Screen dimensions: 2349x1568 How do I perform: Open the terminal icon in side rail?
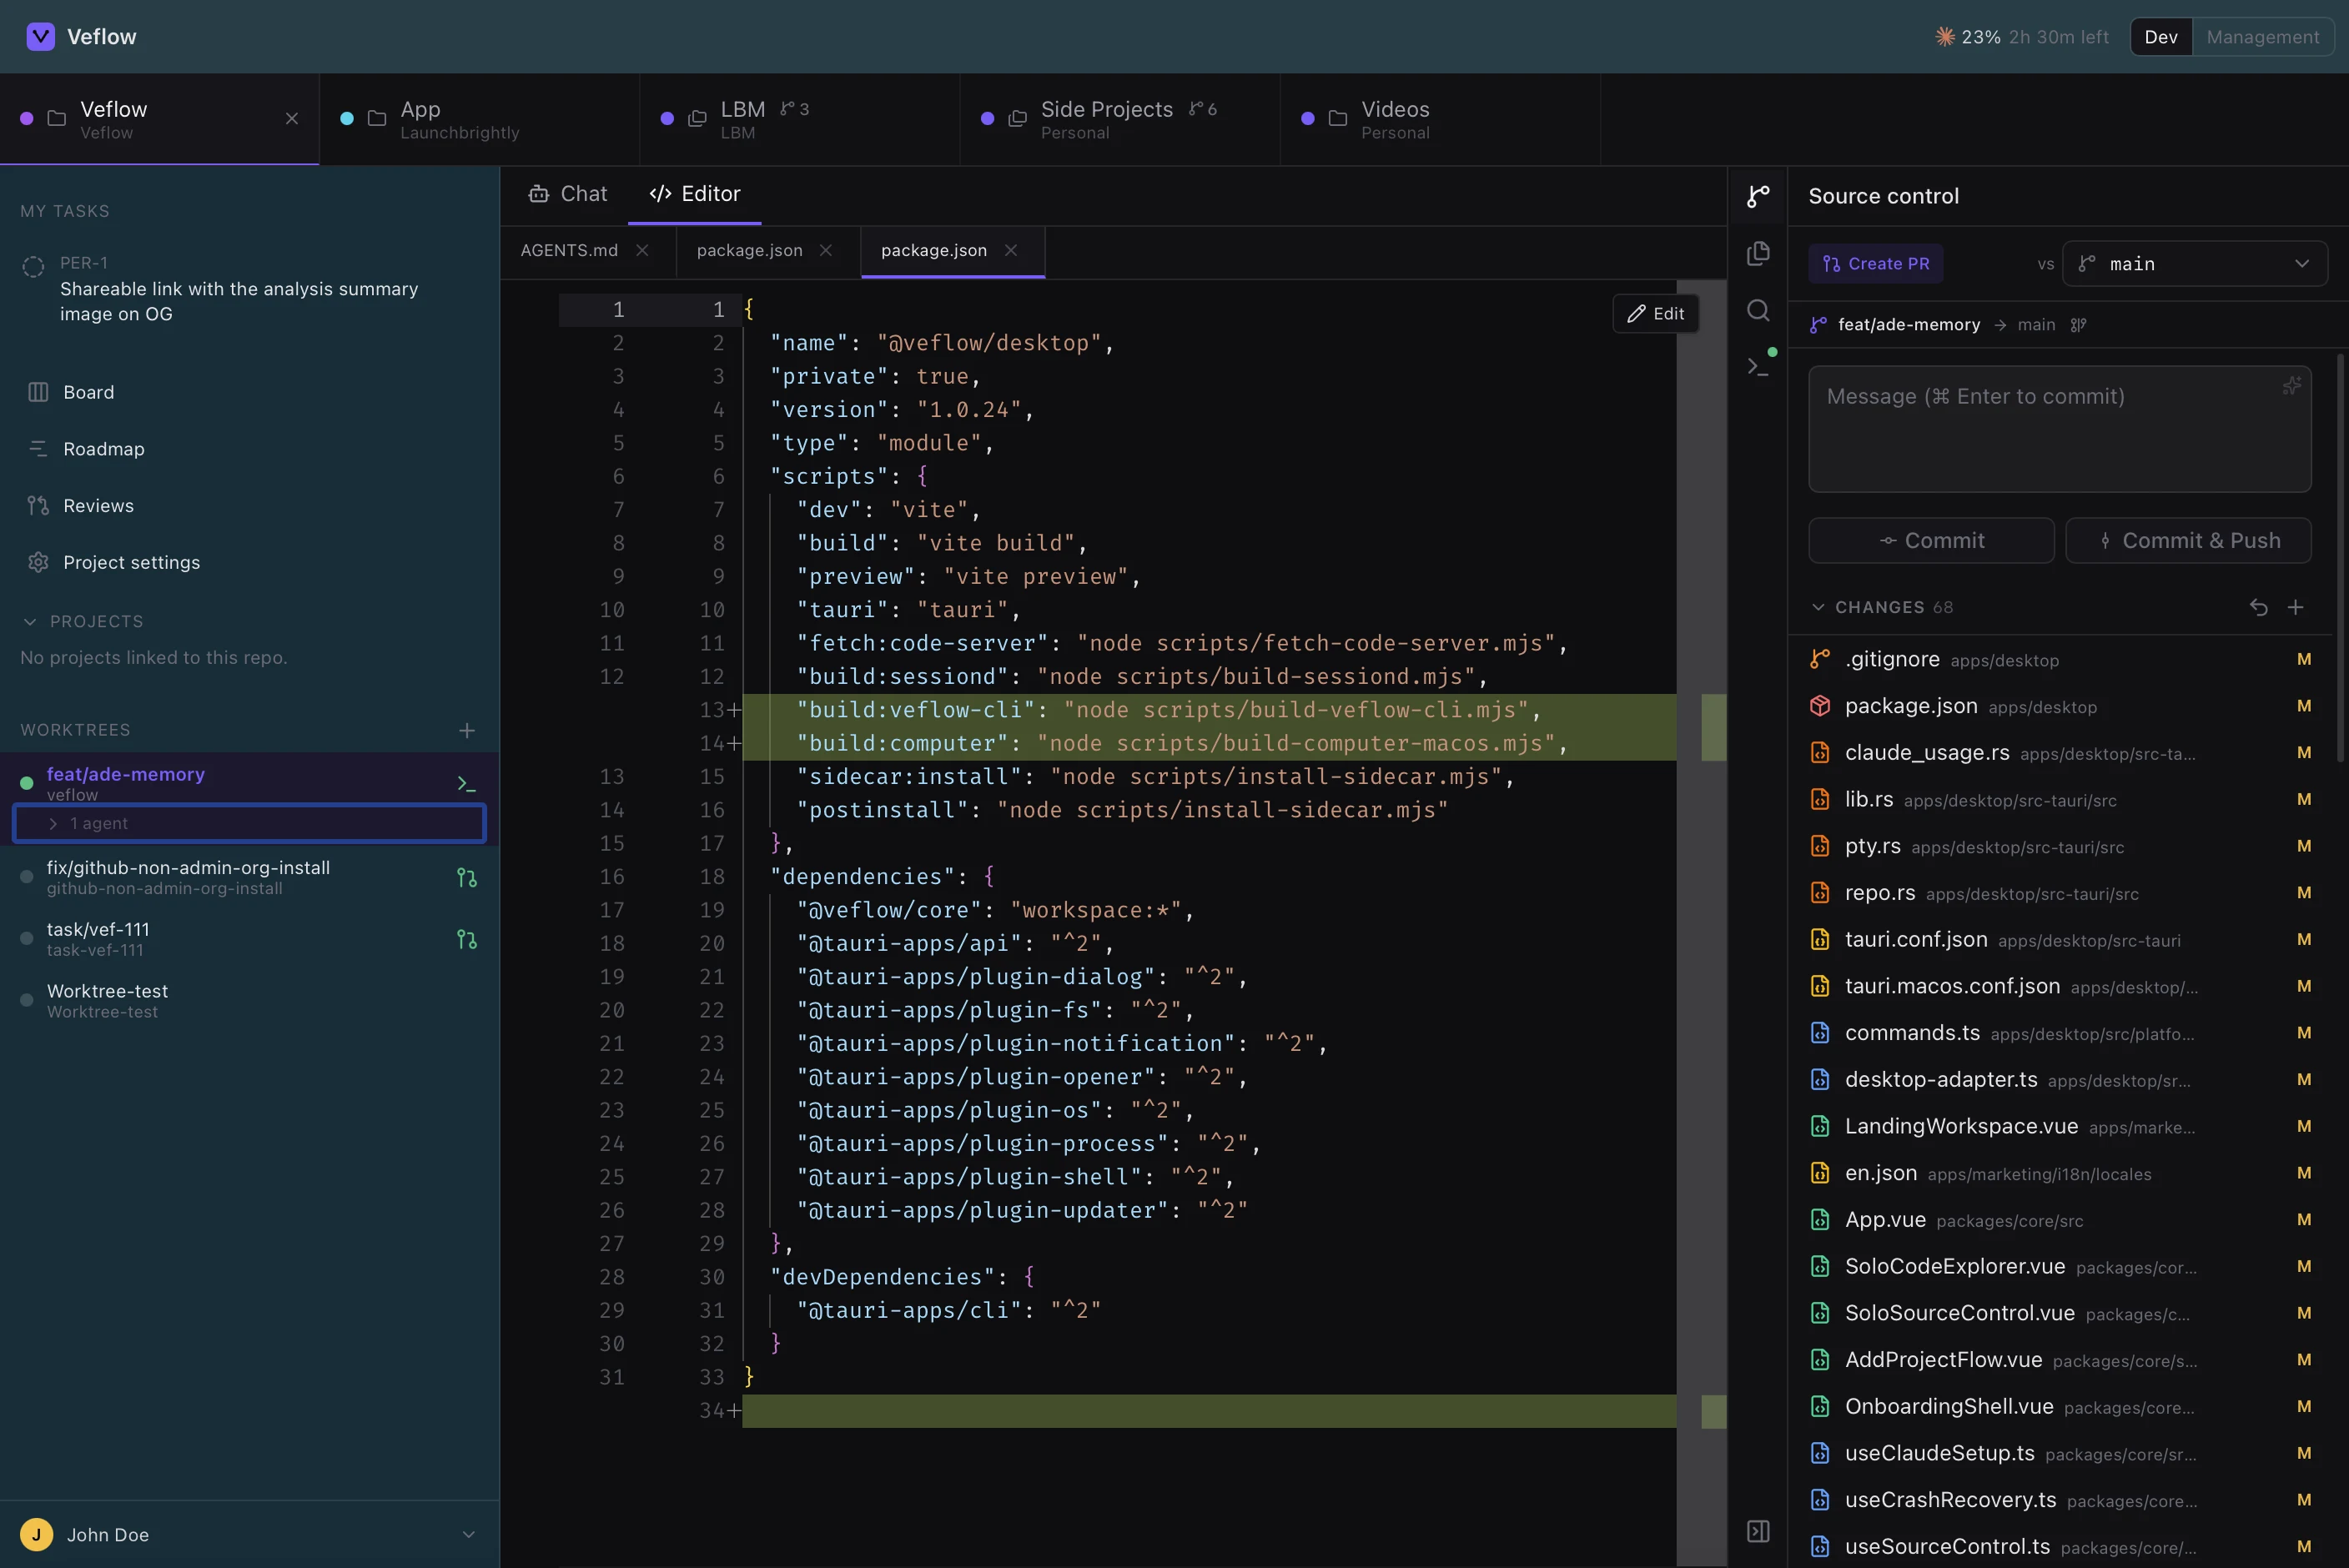click(1757, 366)
